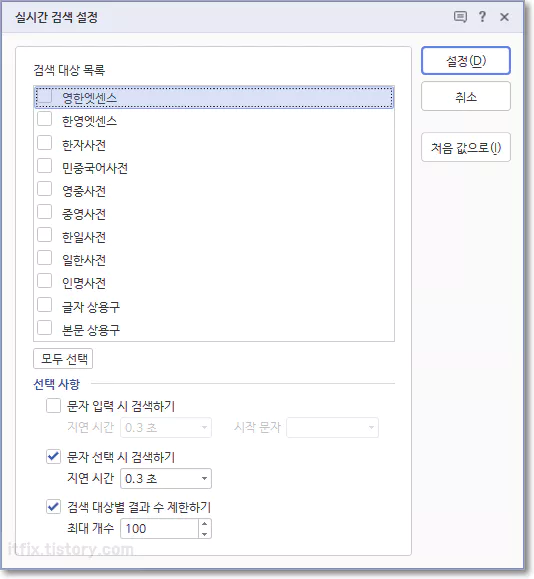Screen dimensions: 534x579
Task: Enable 문자 입력 시 검색하기 option
Action: coord(54,406)
